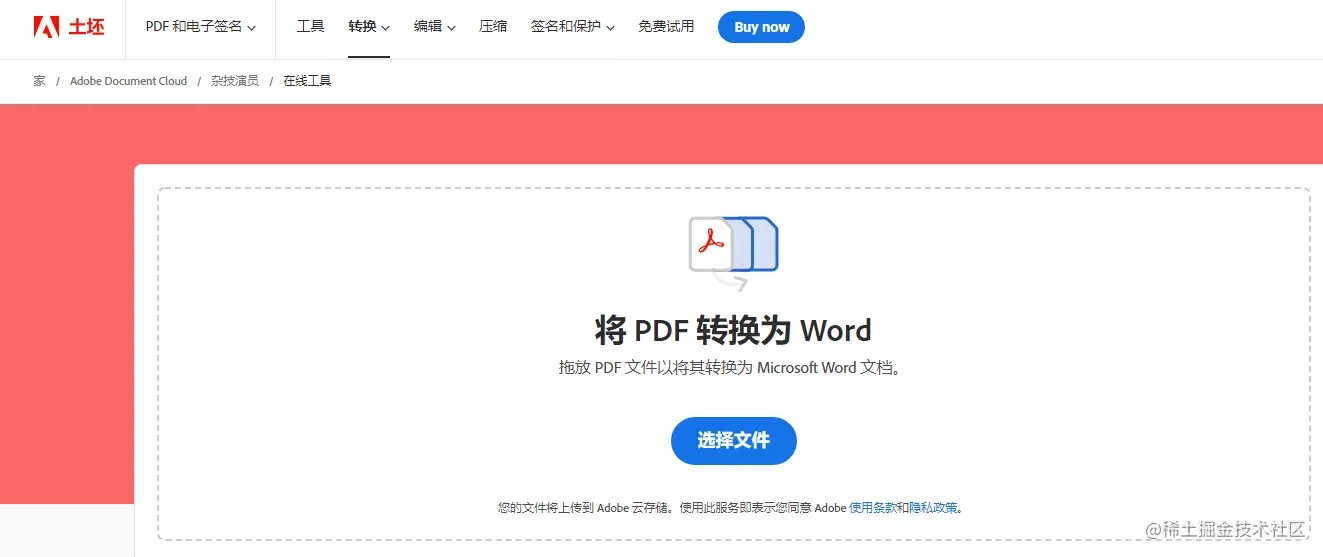Expand the 编辑 menu
Screen dimensions: 1323x557
pyautogui.click(x=435, y=27)
